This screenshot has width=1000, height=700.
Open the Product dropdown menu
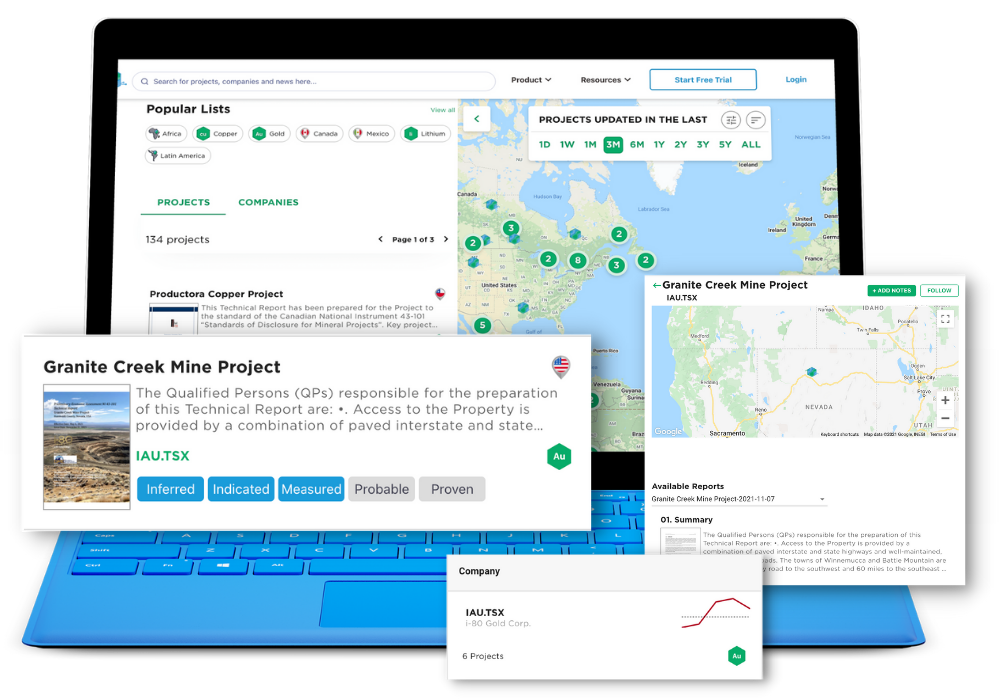pos(531,80)
